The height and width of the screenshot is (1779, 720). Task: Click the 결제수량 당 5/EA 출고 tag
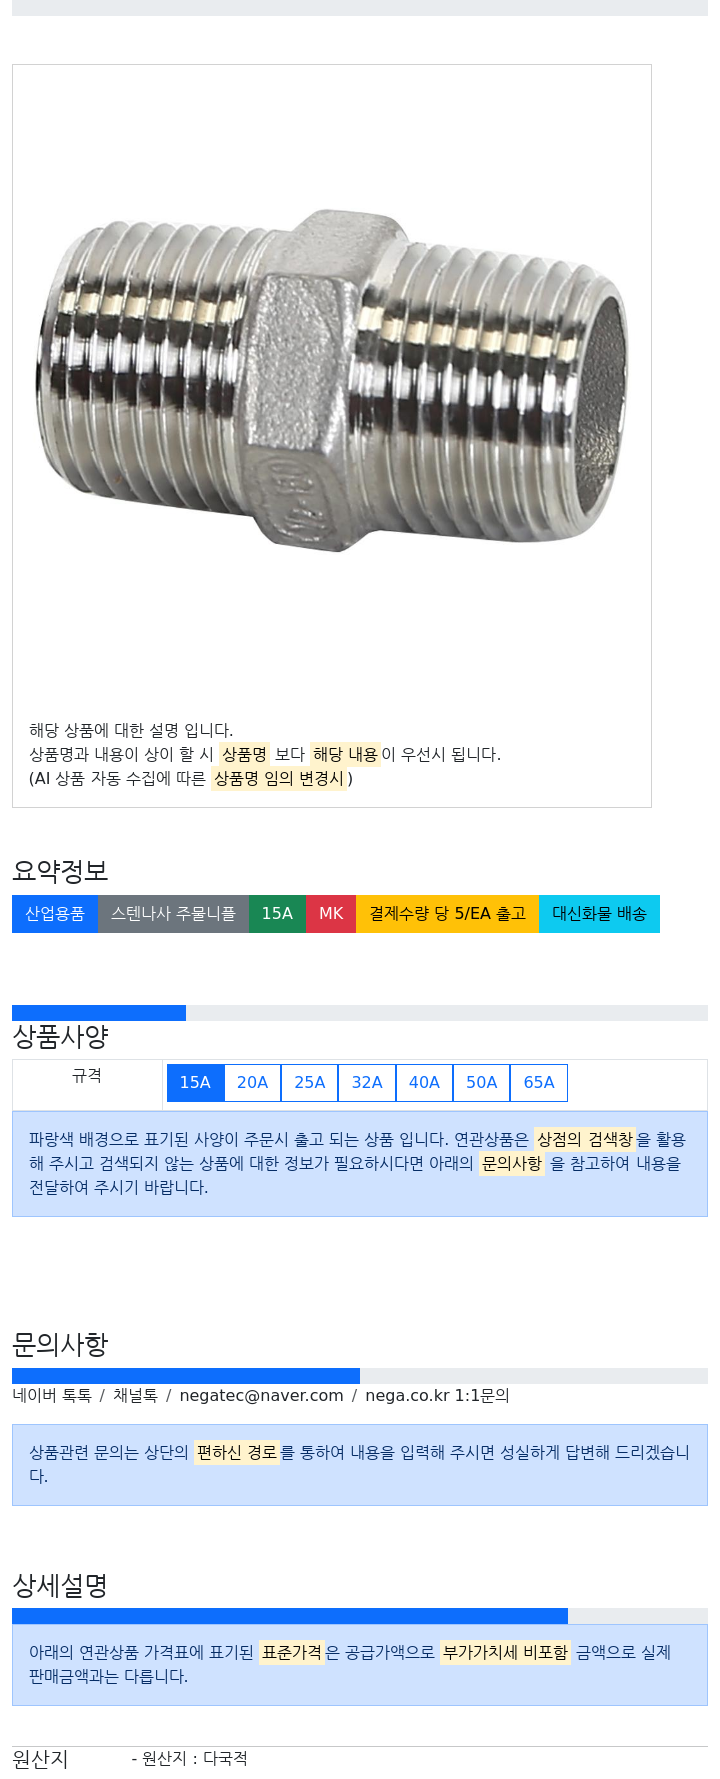point(448,914)
